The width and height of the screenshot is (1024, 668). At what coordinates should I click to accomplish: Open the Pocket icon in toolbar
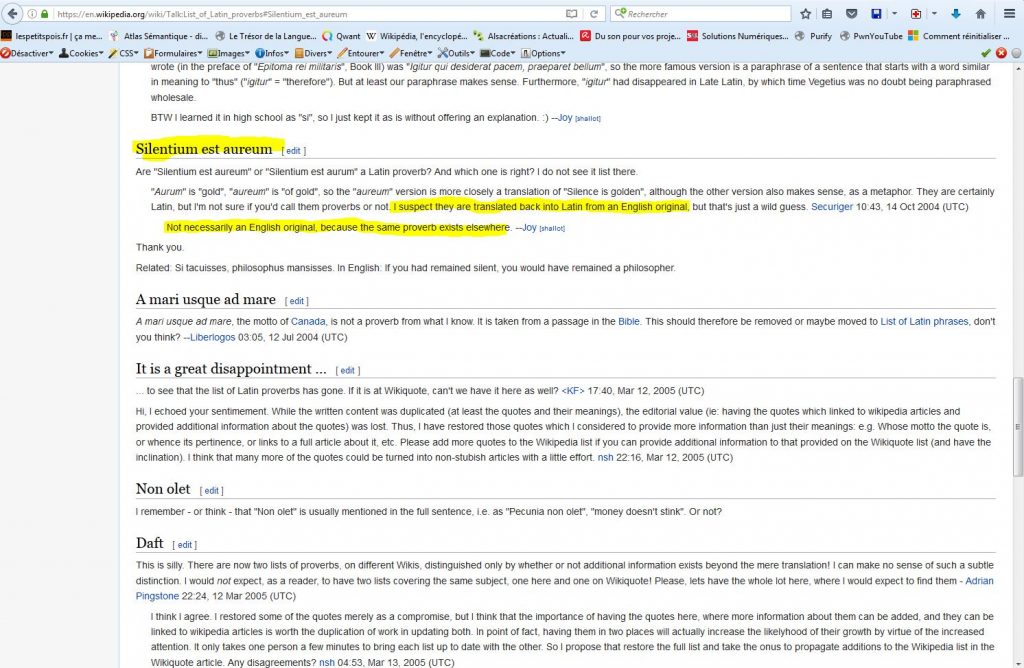pyautogui.click(x=851, y=14)
